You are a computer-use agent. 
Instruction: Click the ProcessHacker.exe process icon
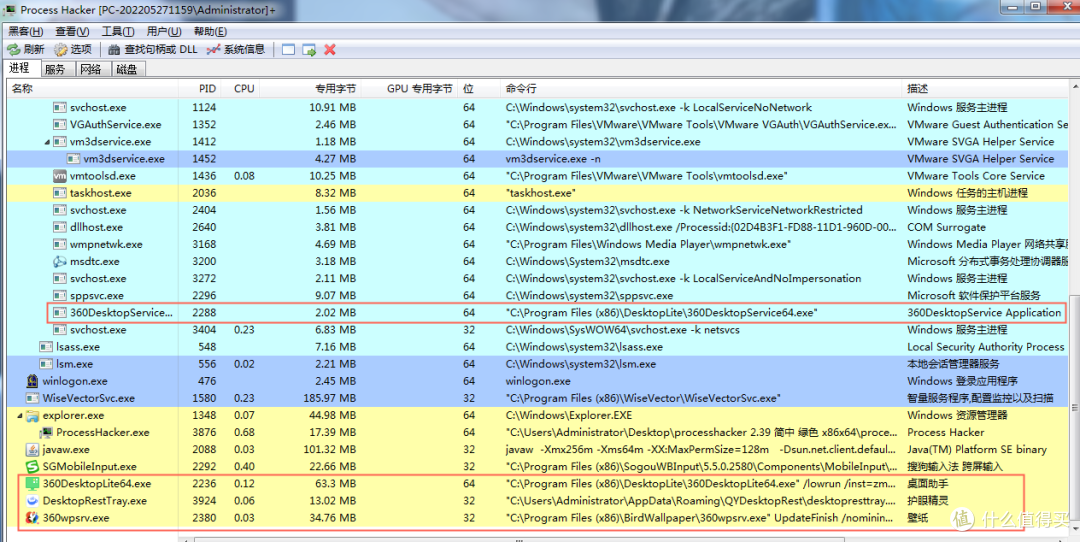tap(46, 433)
